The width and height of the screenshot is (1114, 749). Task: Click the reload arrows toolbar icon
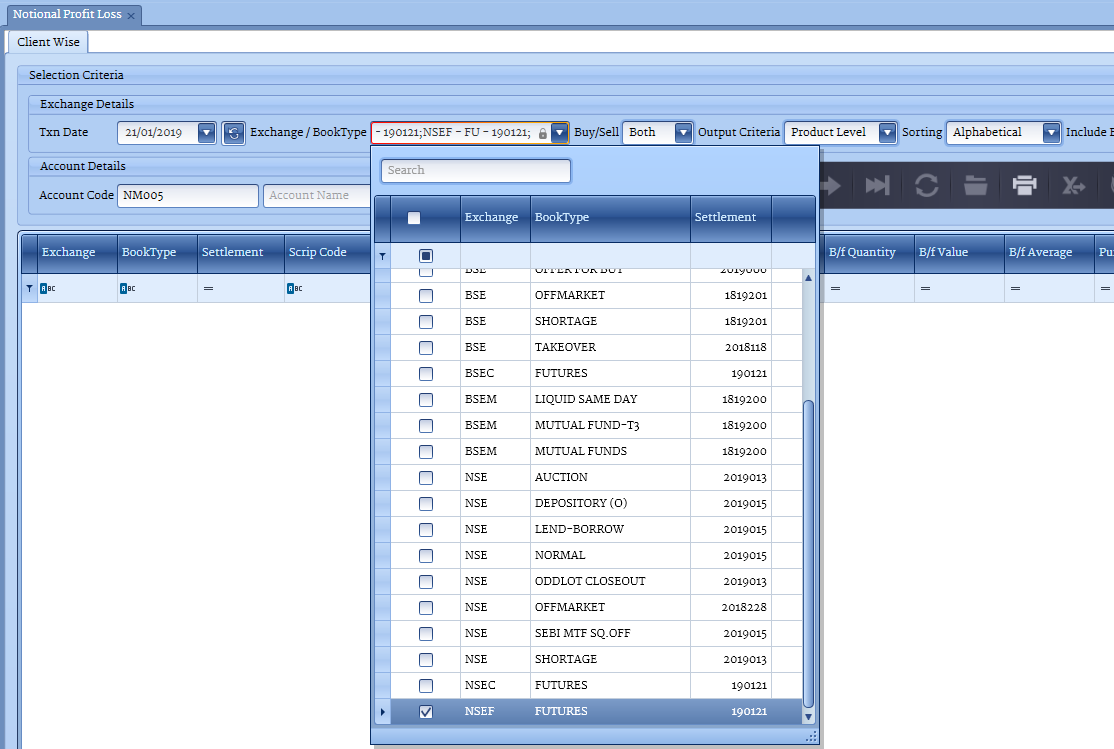(x=926, y=185)
